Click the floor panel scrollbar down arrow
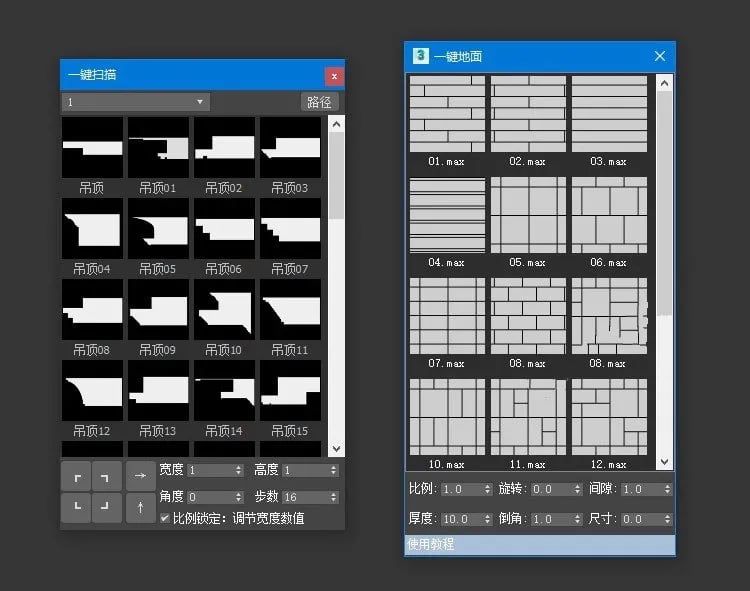The width and height of the screenshot is (750, 591). 664,462
